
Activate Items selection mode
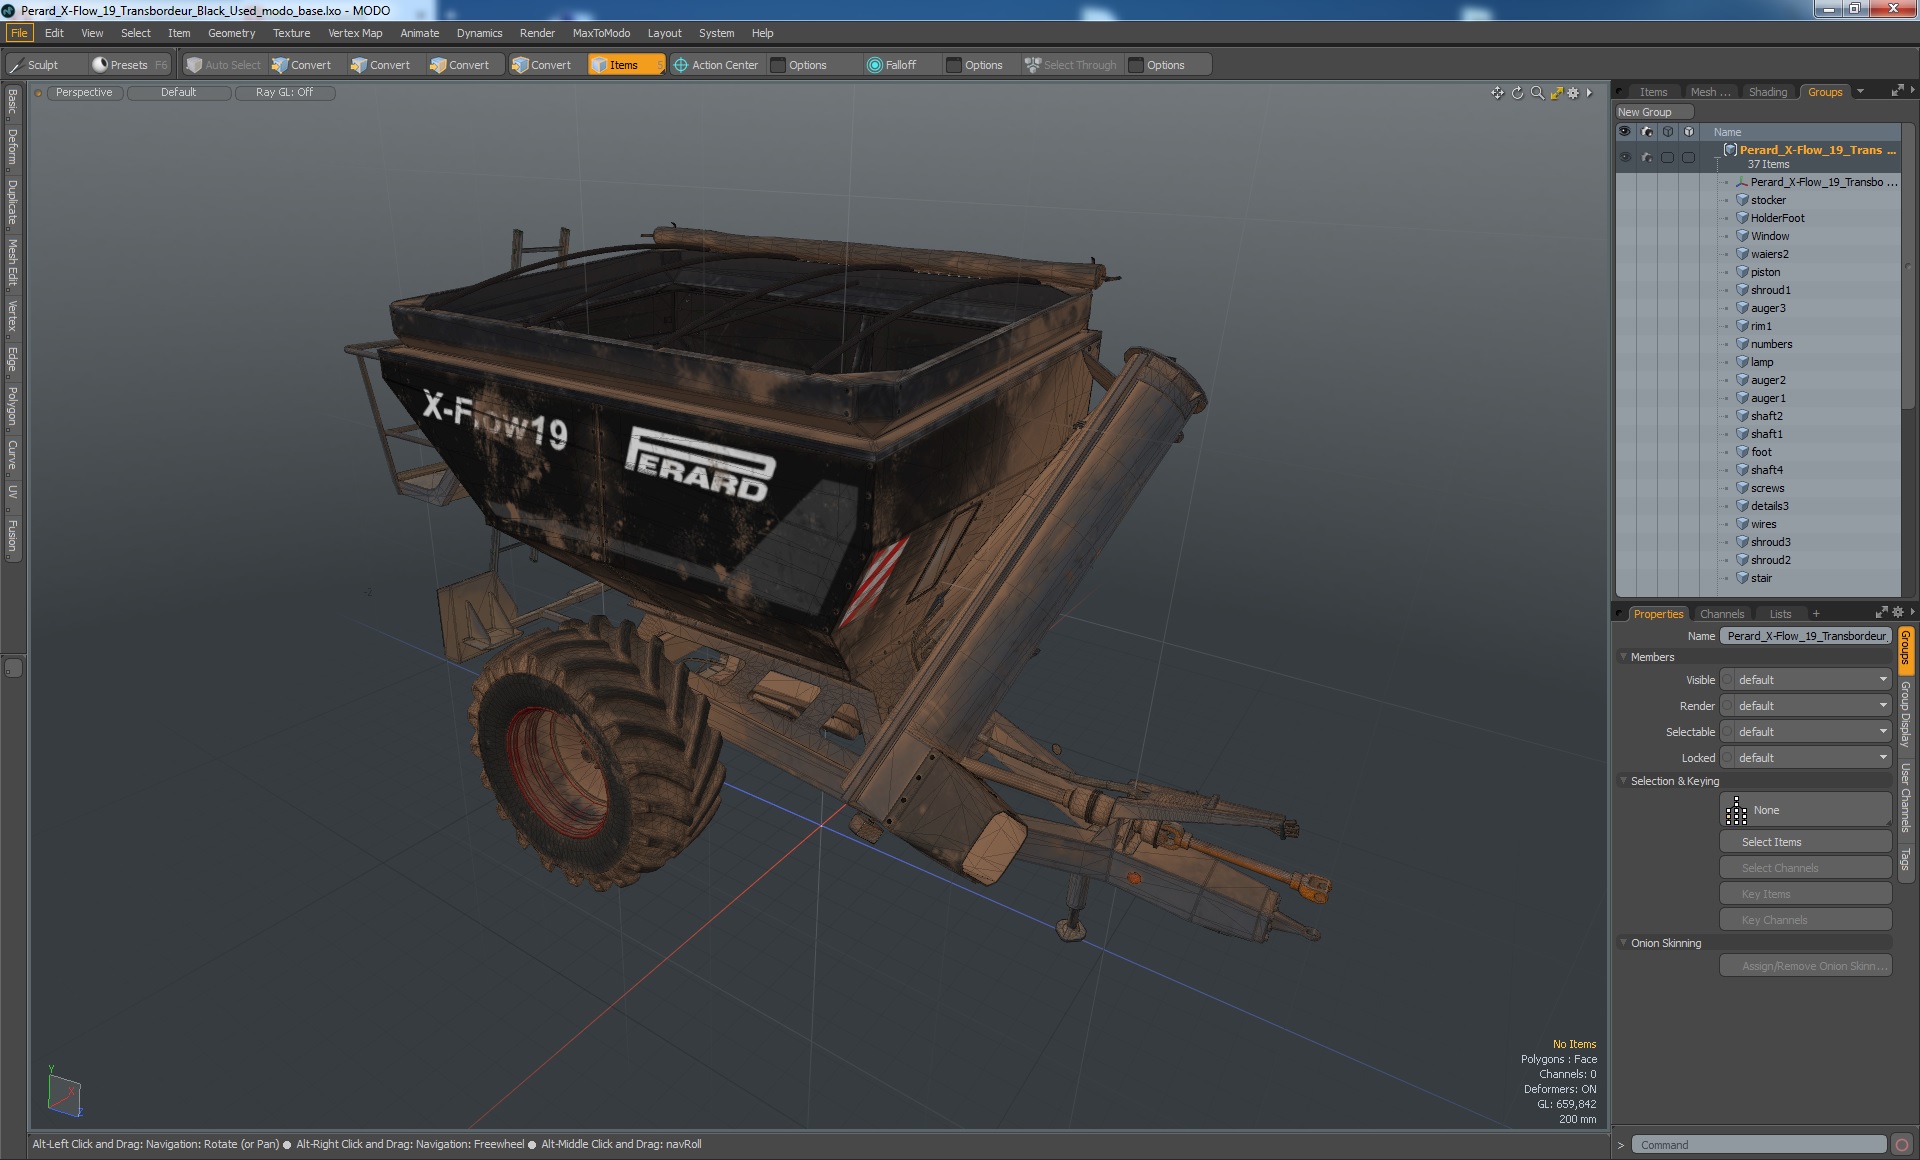coord(625,65)
